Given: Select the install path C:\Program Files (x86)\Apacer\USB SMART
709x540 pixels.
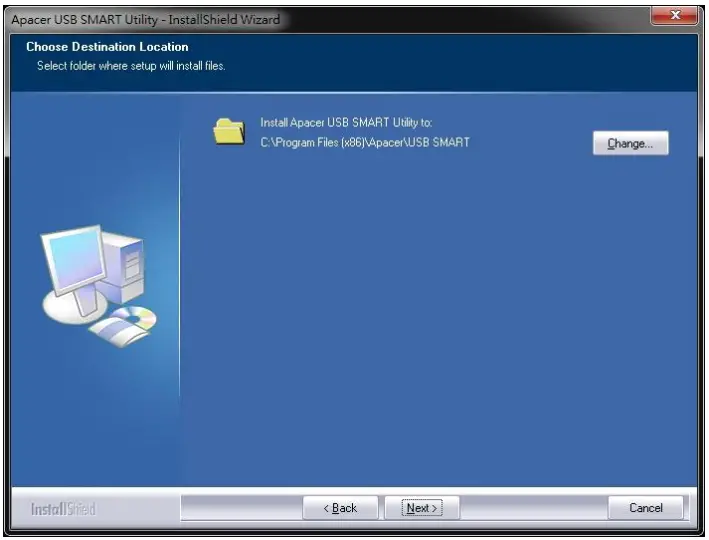Looking at the screenshot, I should coord(365,142).
